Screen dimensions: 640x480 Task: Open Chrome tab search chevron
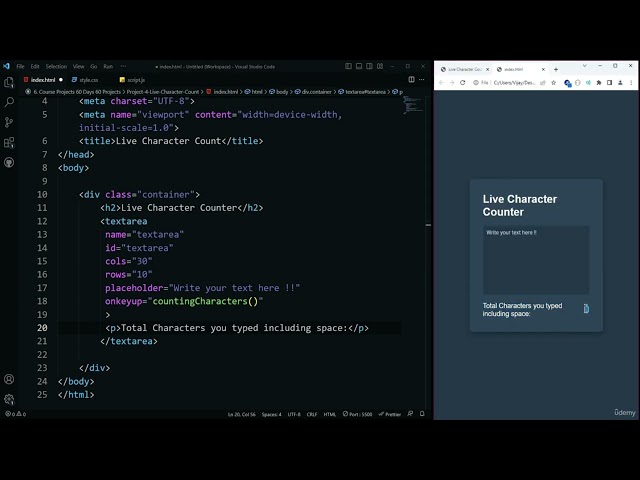584,66
